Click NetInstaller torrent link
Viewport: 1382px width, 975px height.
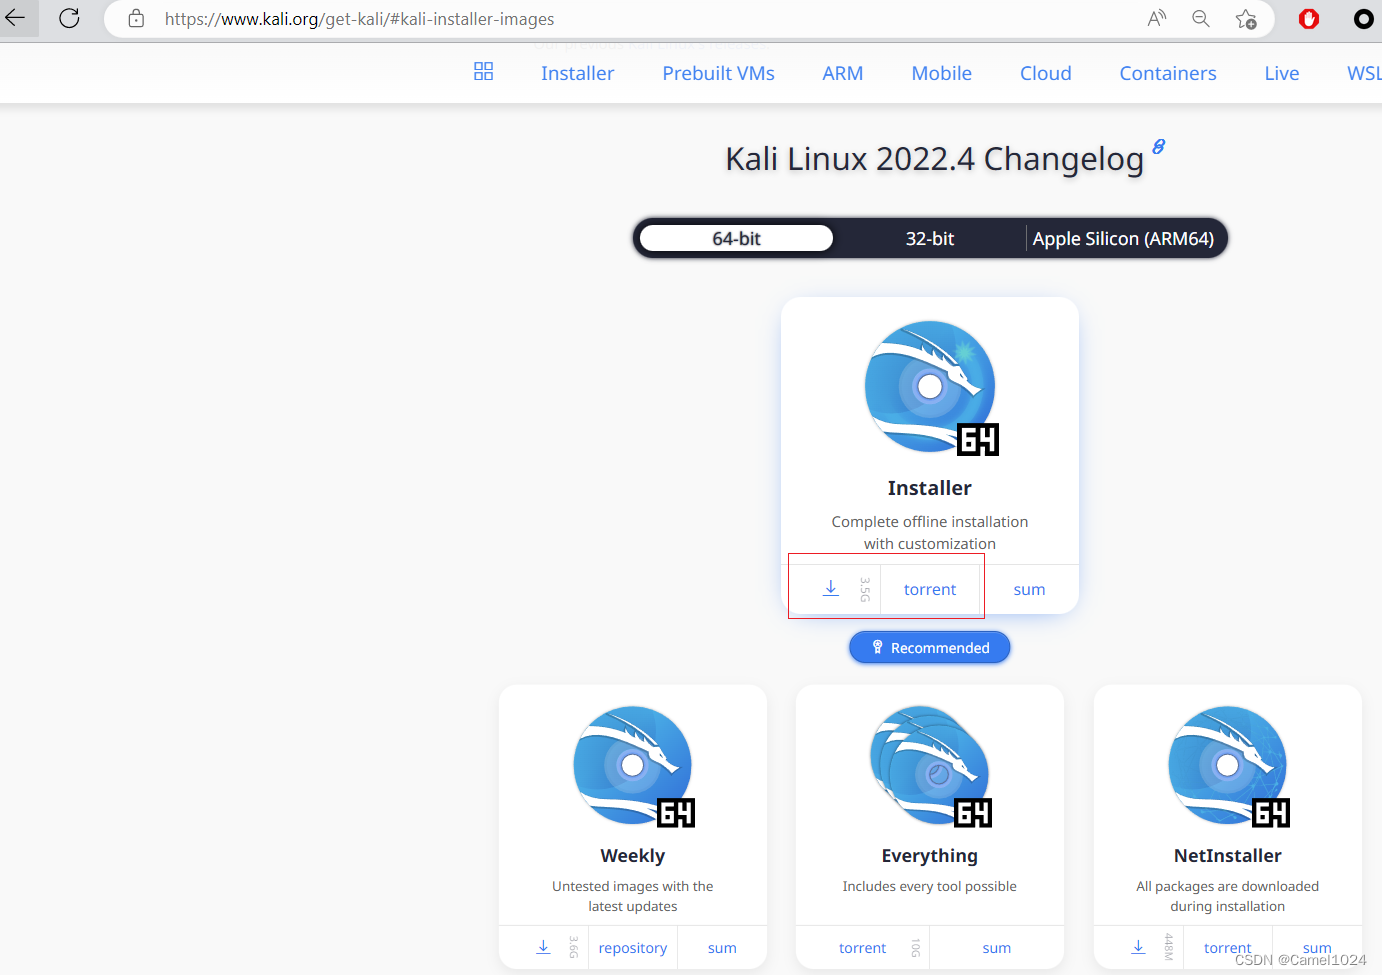click(1227, 947)
